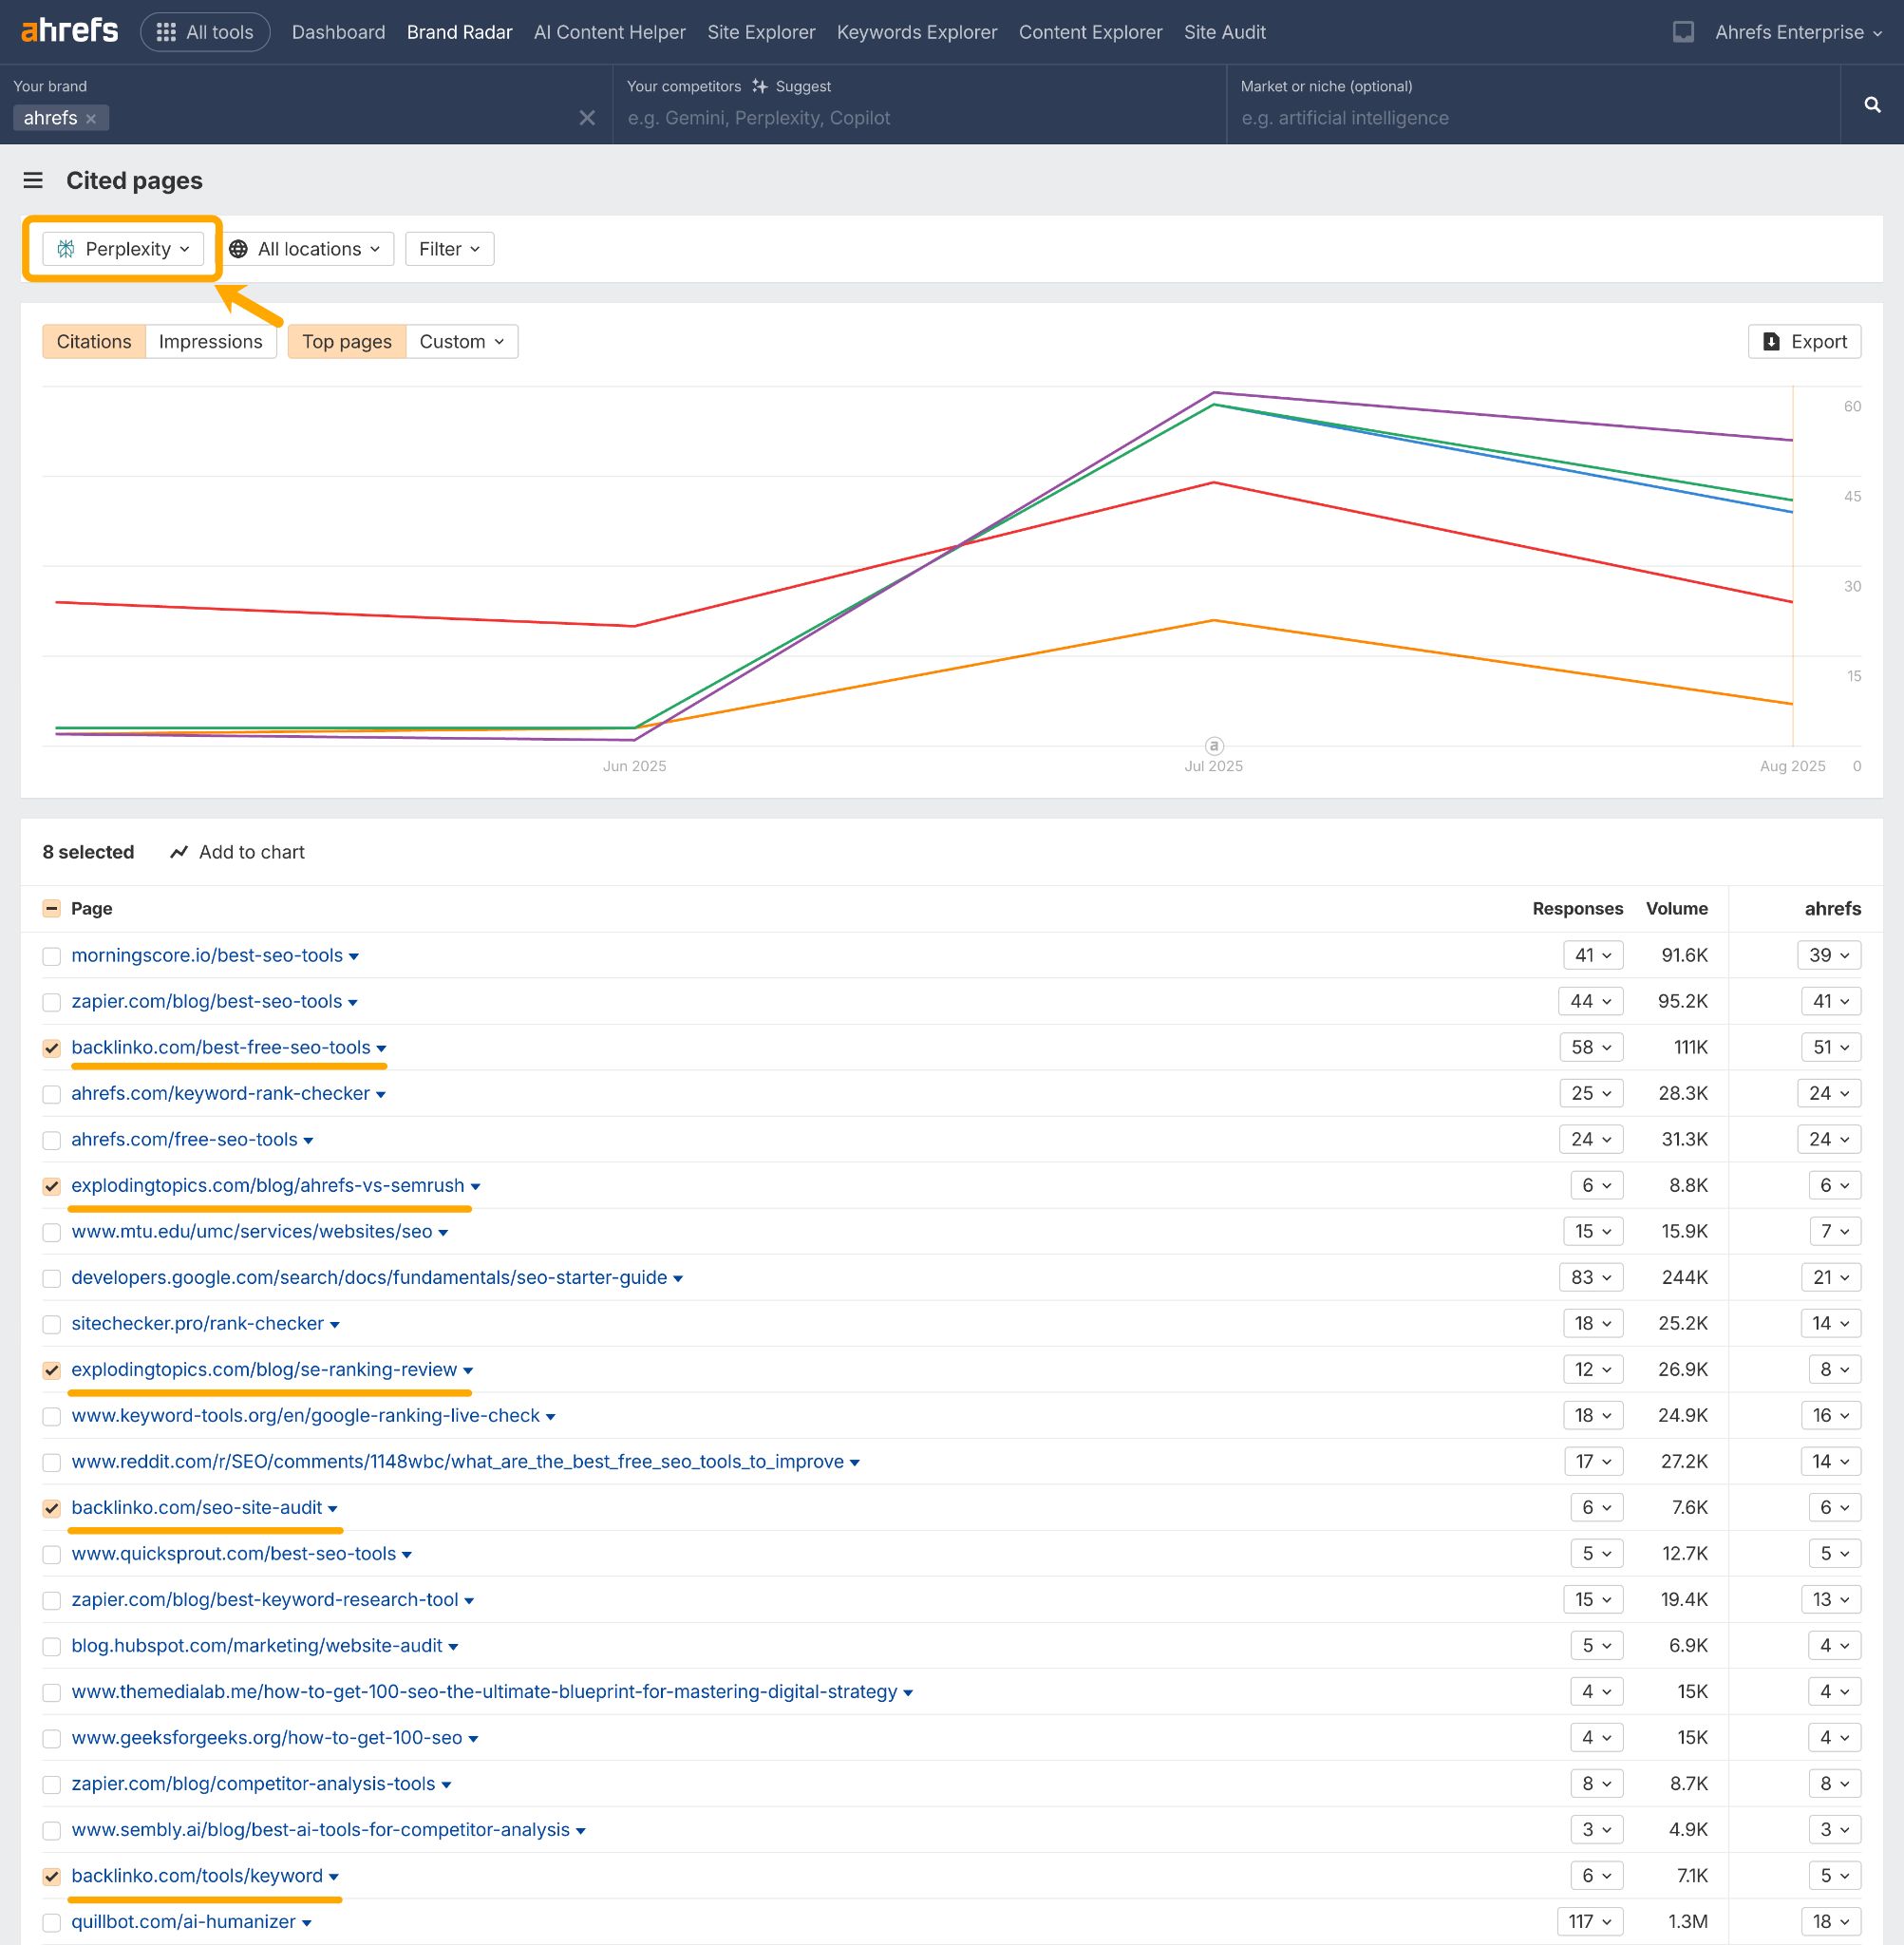Click the search magnifier icon
Viewport: 1904px width, 1945px height.
point(1872,104)
